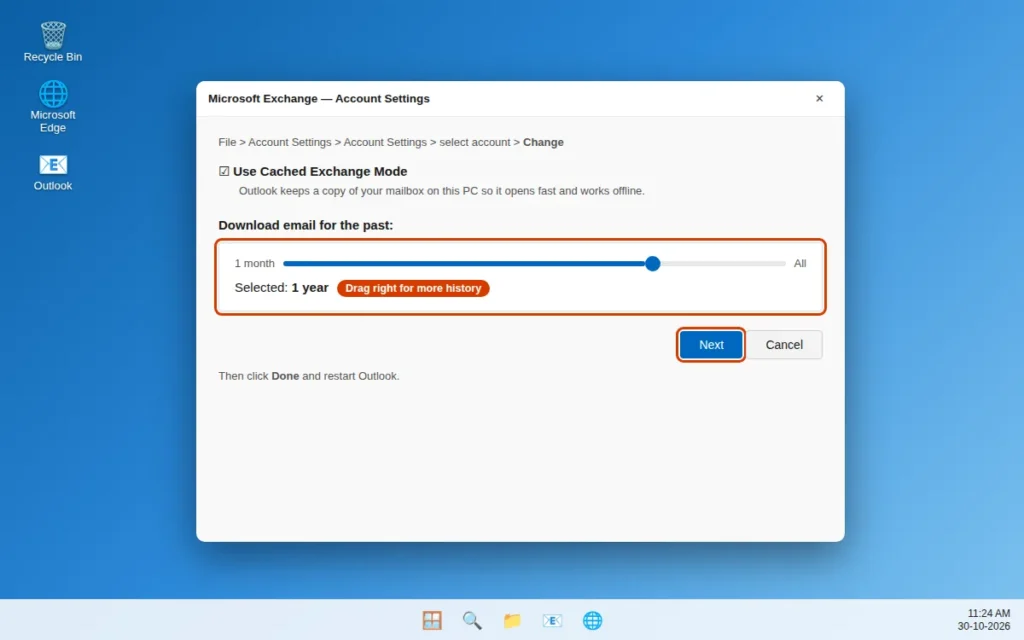Close the Account Settings dialog
Screen dimensions: 1024x640
tap(819, 99)
